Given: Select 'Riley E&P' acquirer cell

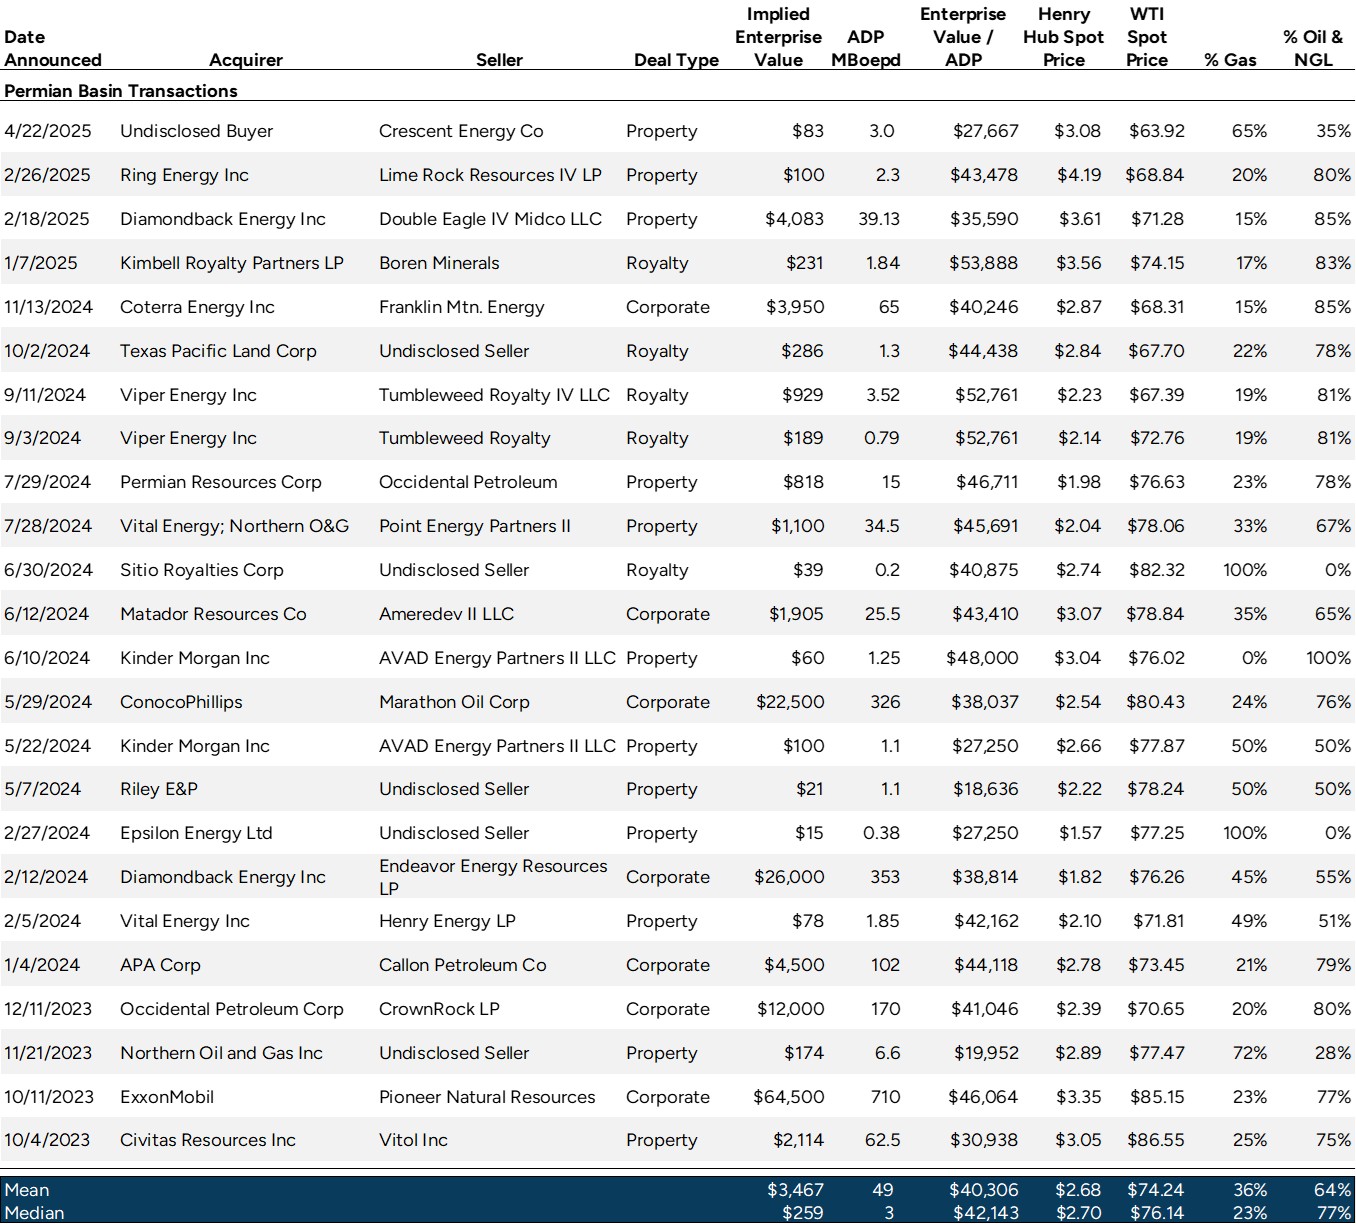Looking at the screenshot, I should [159, 789].
